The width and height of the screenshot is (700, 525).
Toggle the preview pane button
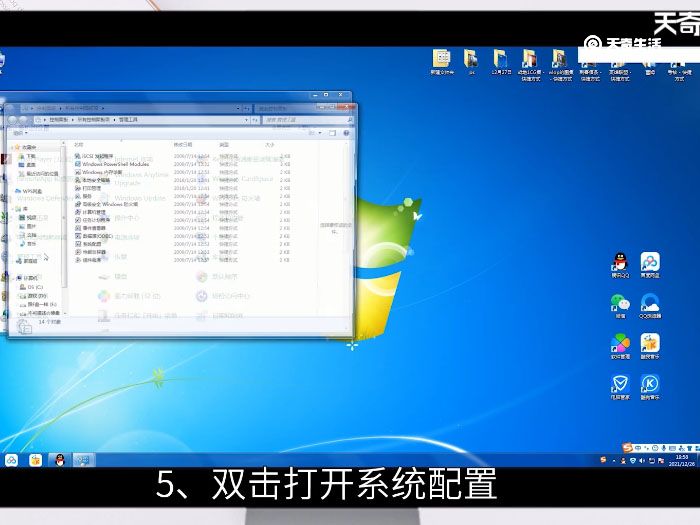point(332,133)
